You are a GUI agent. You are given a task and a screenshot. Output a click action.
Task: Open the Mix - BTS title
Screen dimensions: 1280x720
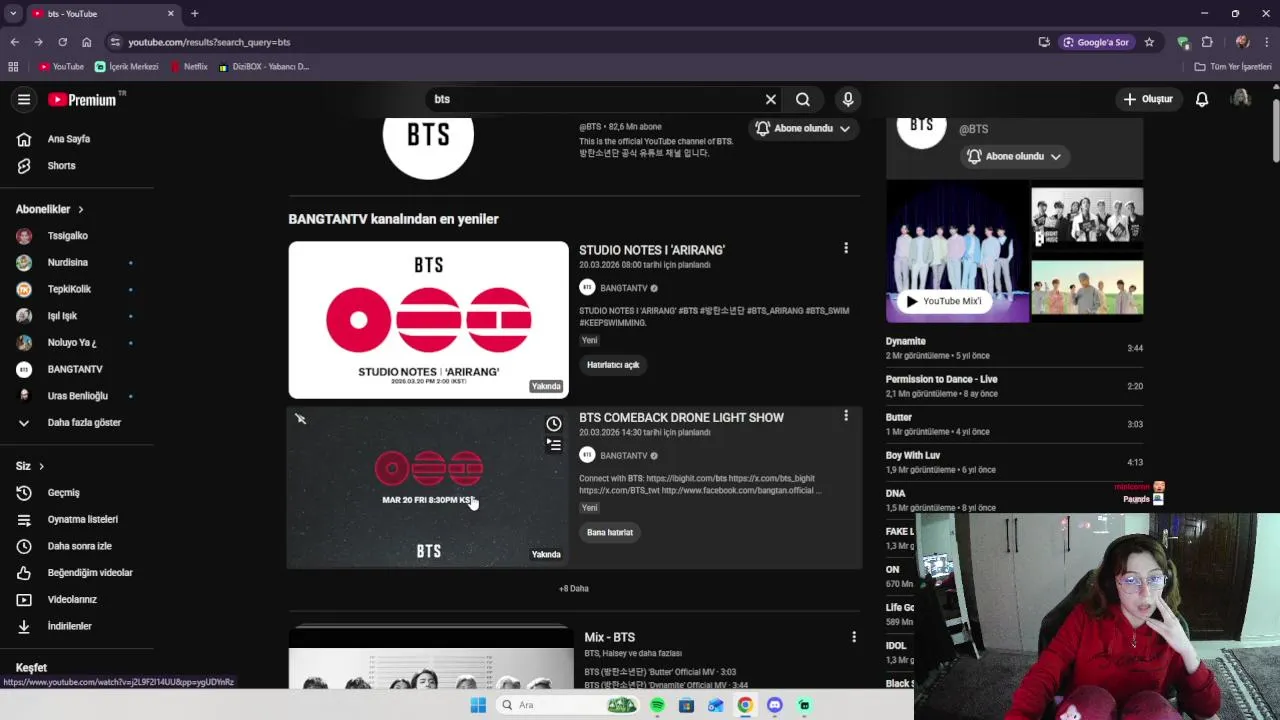coord(610,637)
